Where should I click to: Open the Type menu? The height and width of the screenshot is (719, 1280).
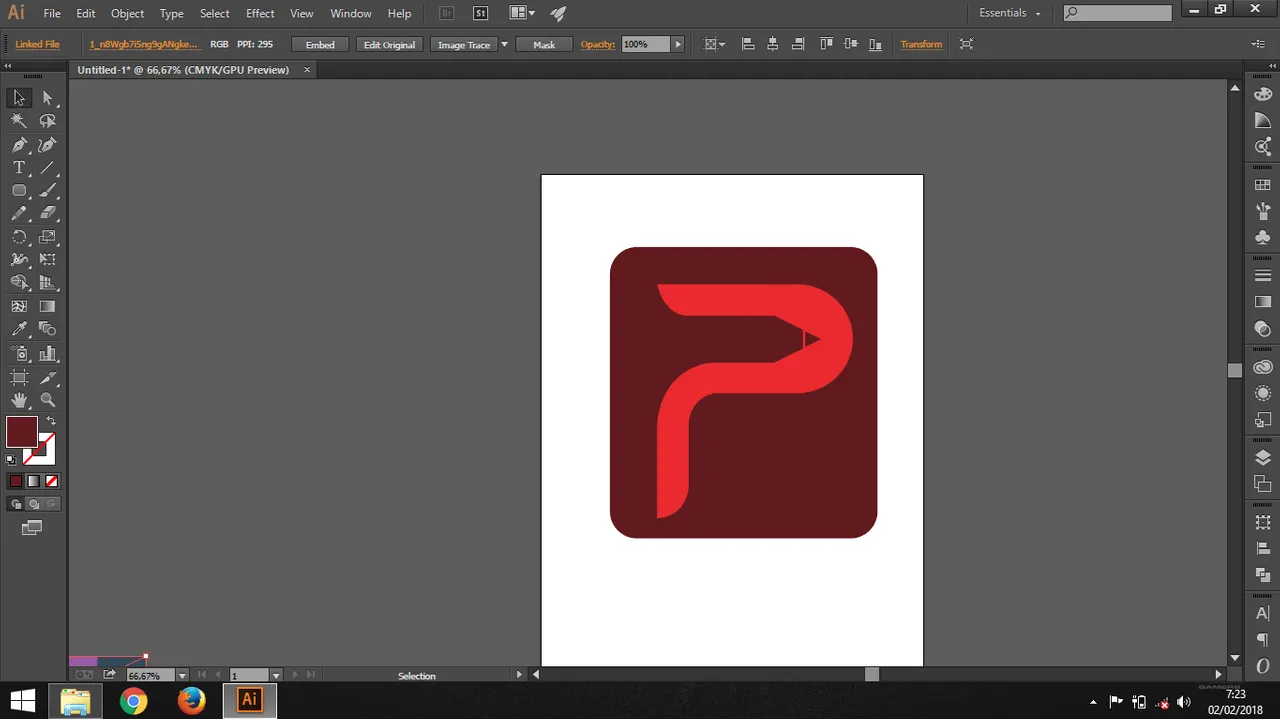point(172,13)
